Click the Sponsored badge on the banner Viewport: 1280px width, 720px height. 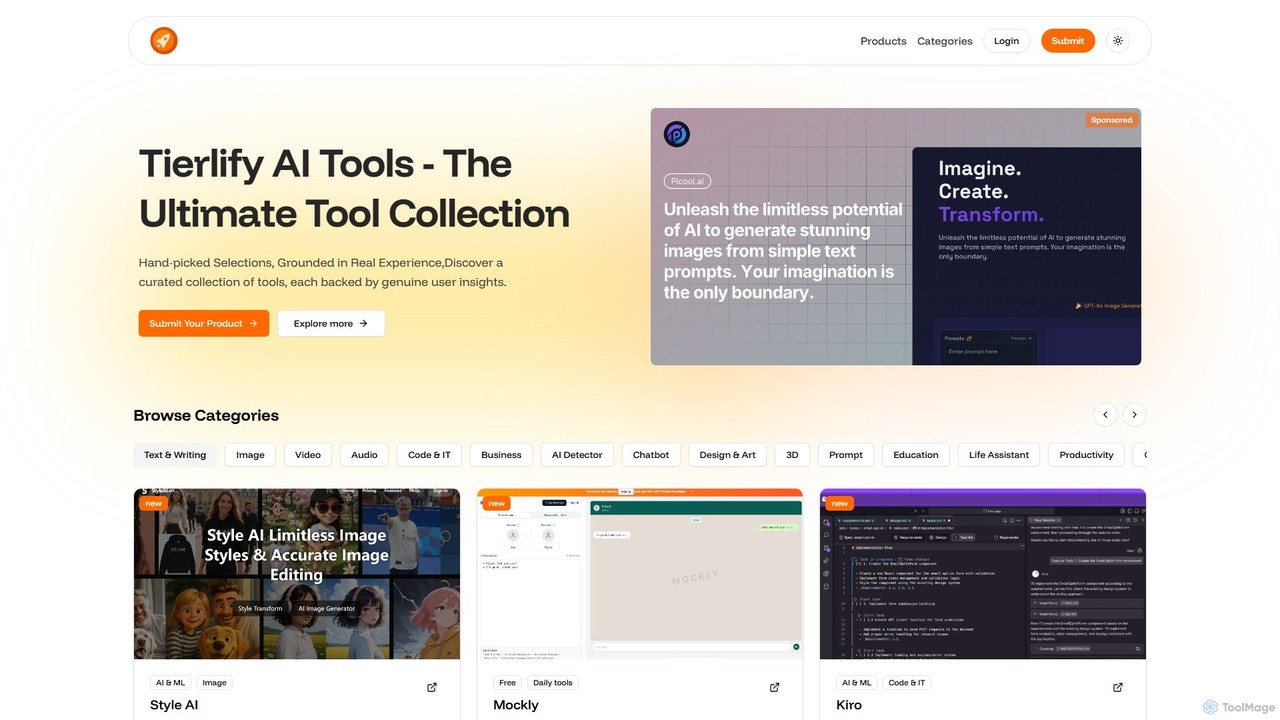tap(1111, 120)
